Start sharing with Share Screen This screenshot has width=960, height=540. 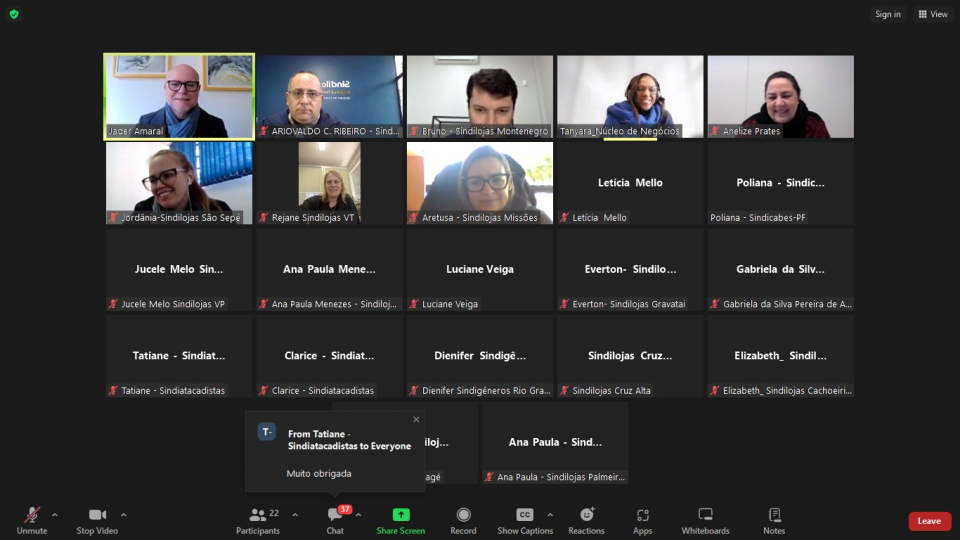click(400, 519)
